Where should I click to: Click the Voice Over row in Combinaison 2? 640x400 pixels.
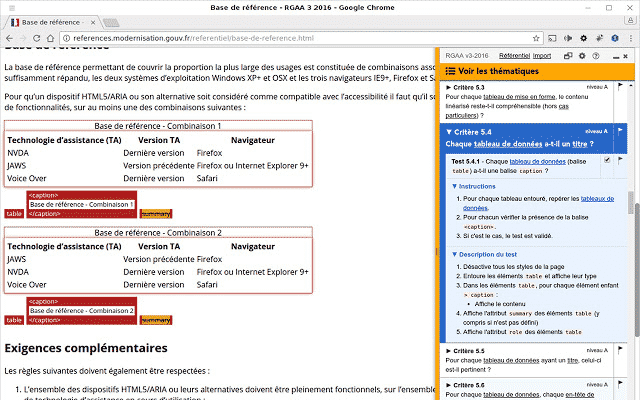point(158,285)
